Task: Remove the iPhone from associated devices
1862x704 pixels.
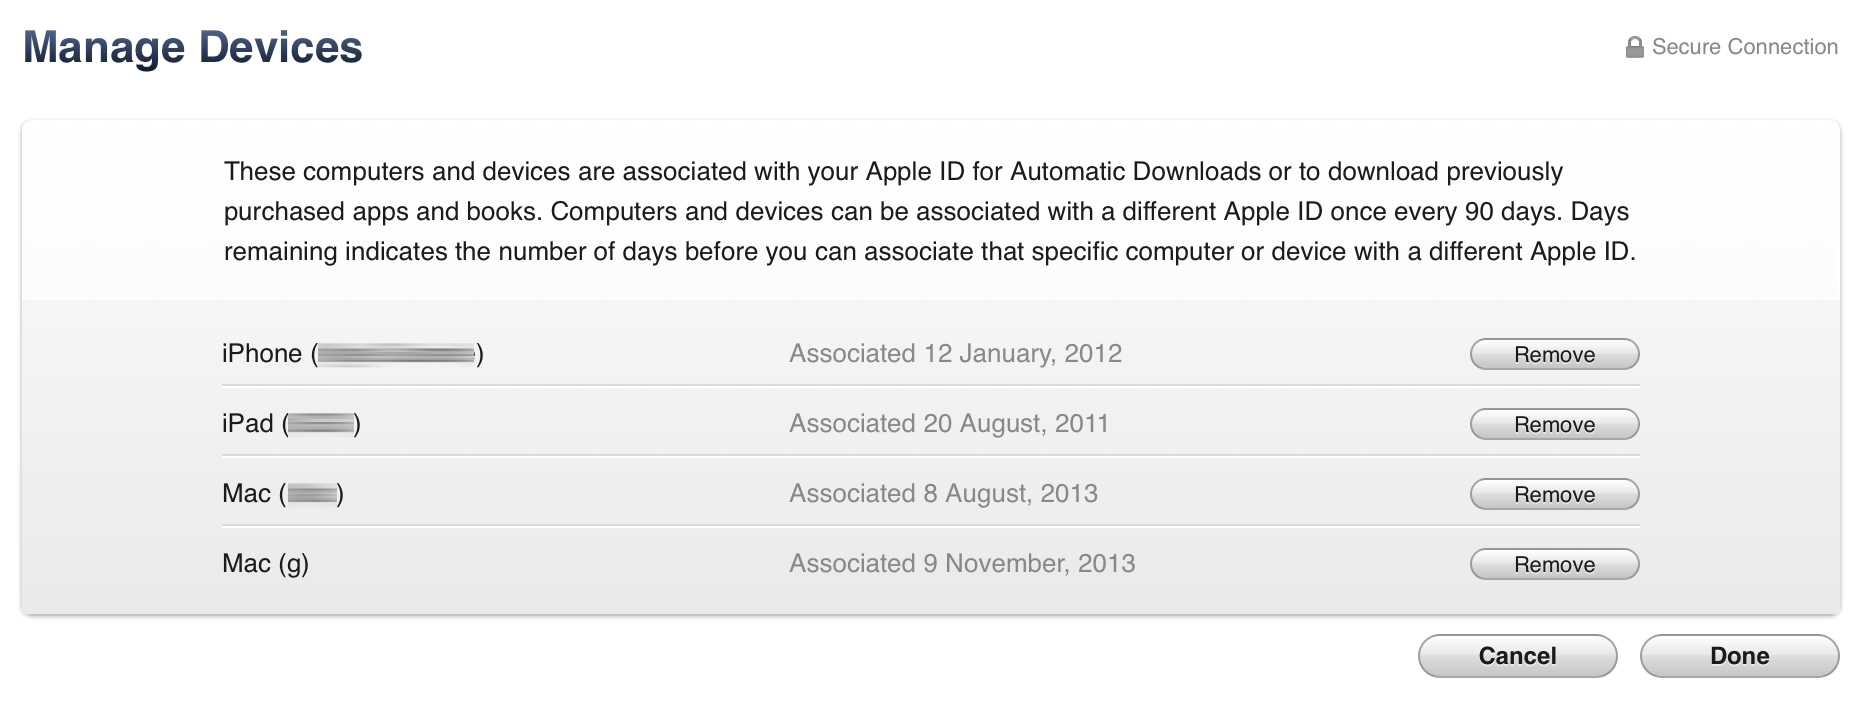Action: pyautogui.click(x=1553, y=354)
